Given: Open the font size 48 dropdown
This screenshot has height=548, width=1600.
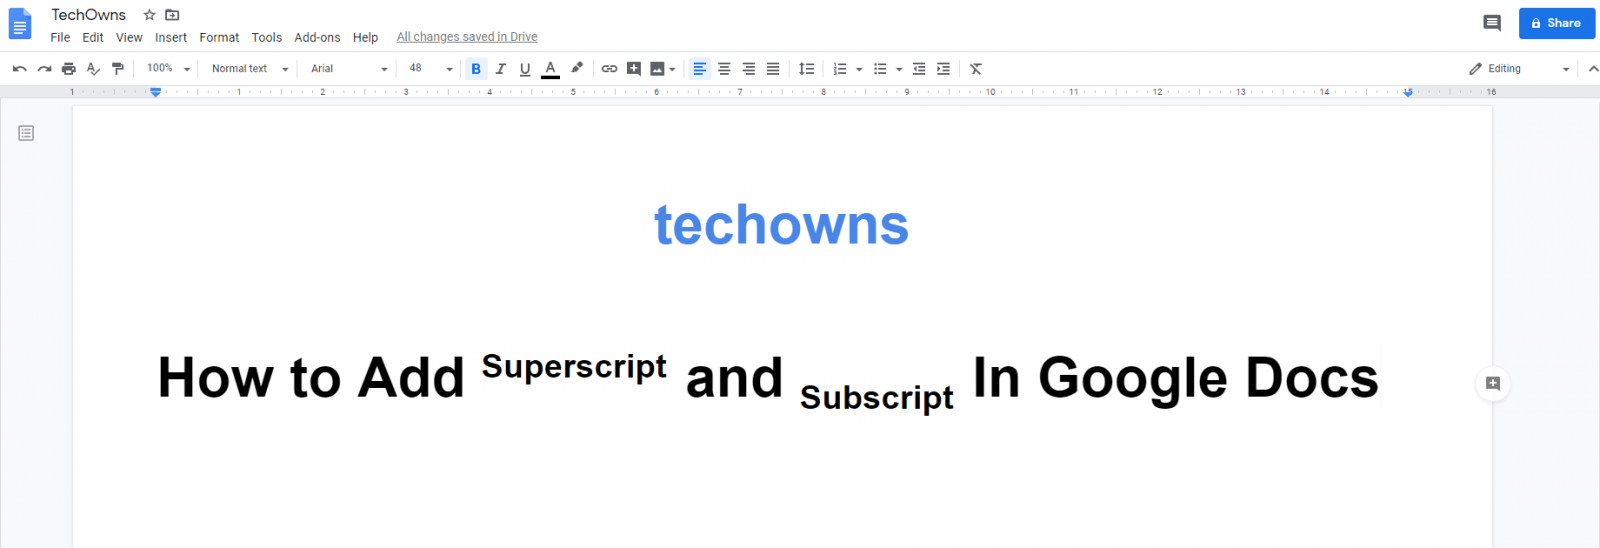Looking at the screenshot, I should tap(431, 69).
